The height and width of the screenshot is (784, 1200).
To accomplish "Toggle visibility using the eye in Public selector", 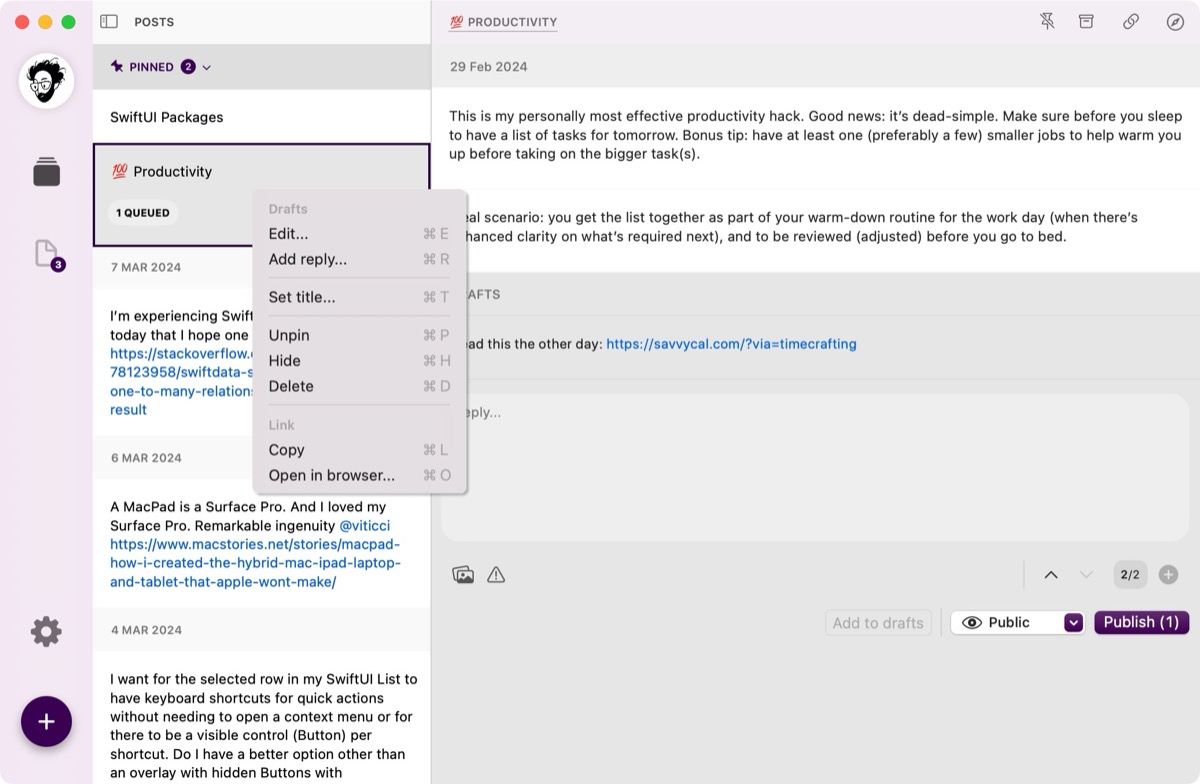I will pyautogui.click(x=972, y=622).
